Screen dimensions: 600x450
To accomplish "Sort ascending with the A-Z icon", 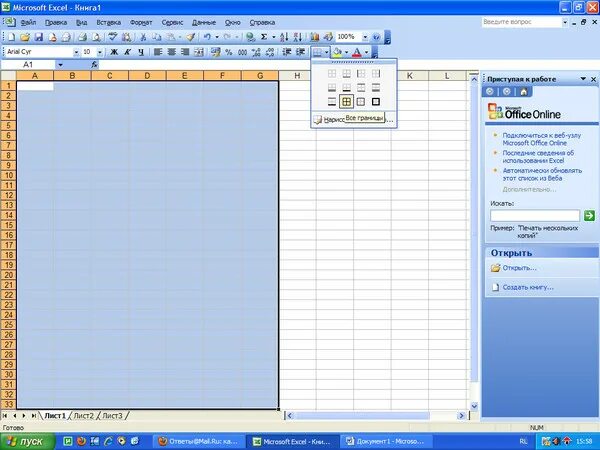I will [284, 37].
